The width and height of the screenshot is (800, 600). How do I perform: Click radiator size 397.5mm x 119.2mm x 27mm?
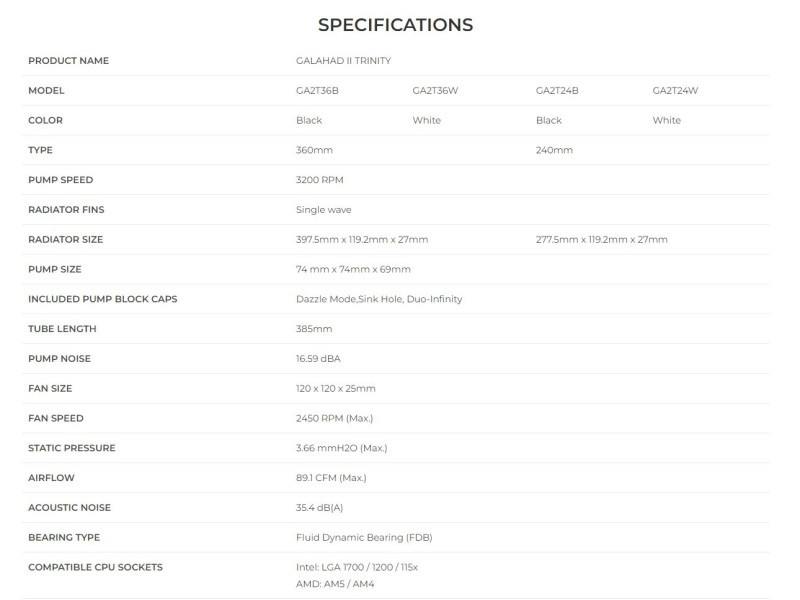coord(362,240)
